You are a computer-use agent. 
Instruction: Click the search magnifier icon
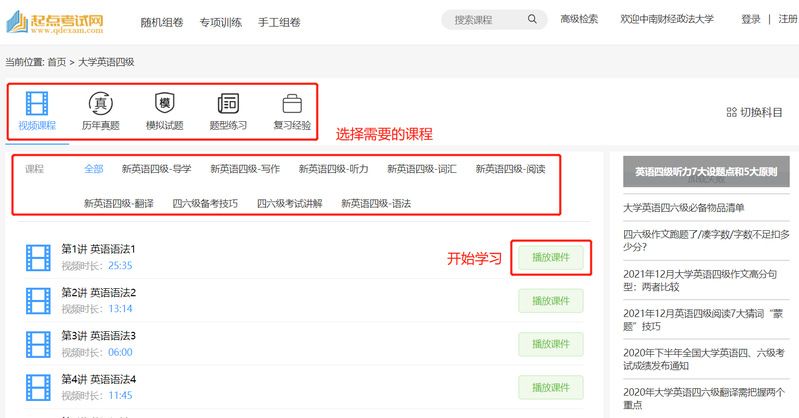click(x=533, y=19)
